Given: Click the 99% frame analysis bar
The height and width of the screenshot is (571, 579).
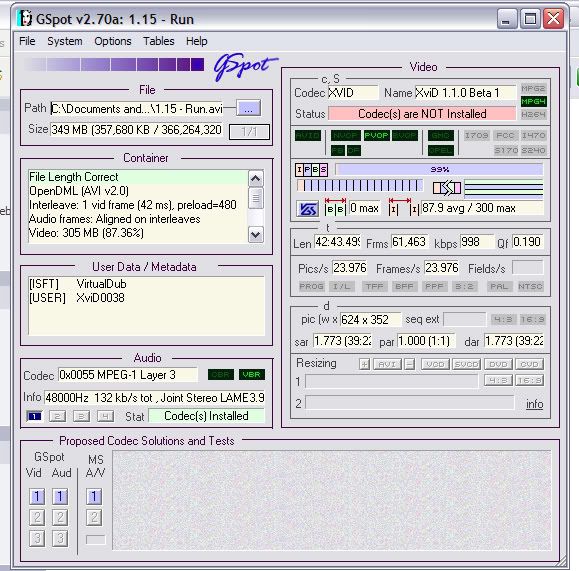Looking at the screenshot, I should coord(439,170).
